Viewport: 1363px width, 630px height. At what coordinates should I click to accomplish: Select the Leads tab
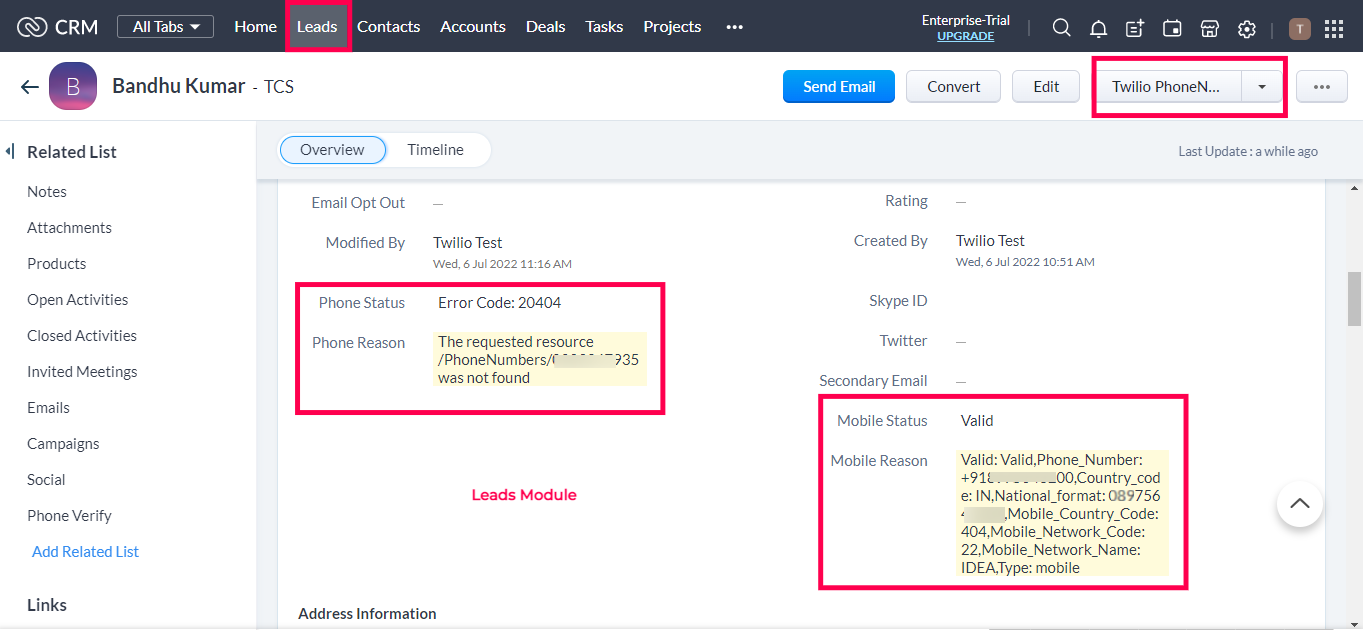tap(317, 27)
